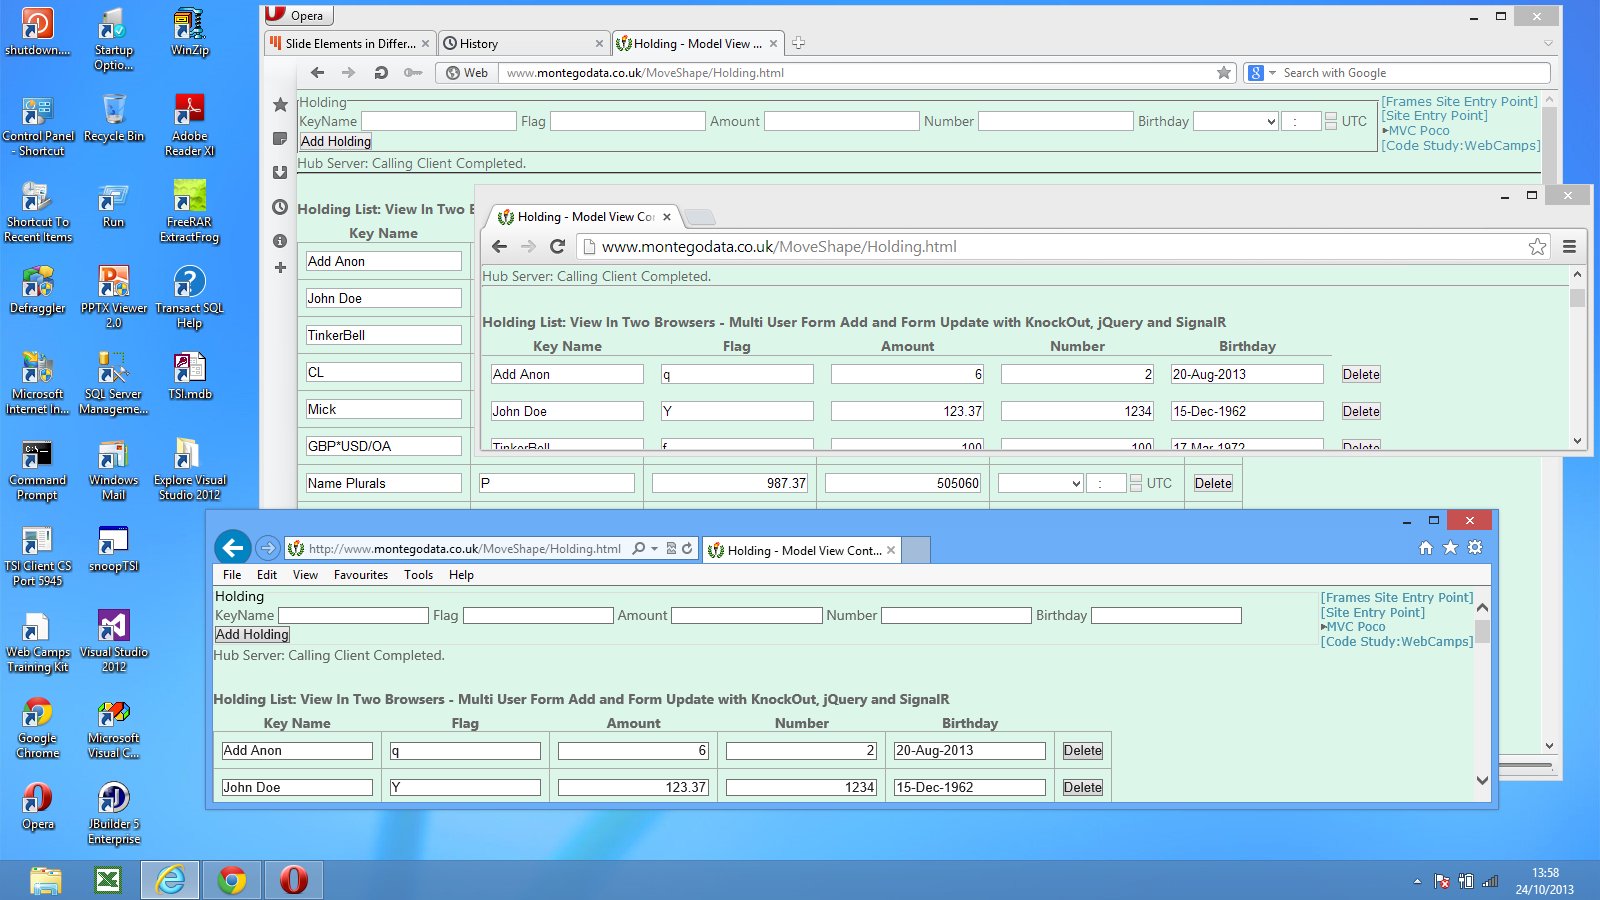The height and width of the screenshot is (900, 1600).
Task: Switch to the History tab in Opera
Action: 522,44
